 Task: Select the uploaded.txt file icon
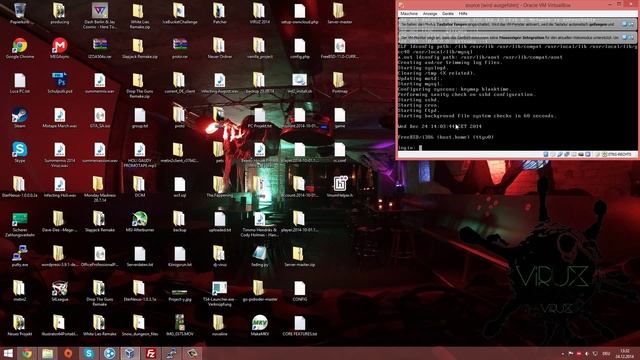(220, 222)
